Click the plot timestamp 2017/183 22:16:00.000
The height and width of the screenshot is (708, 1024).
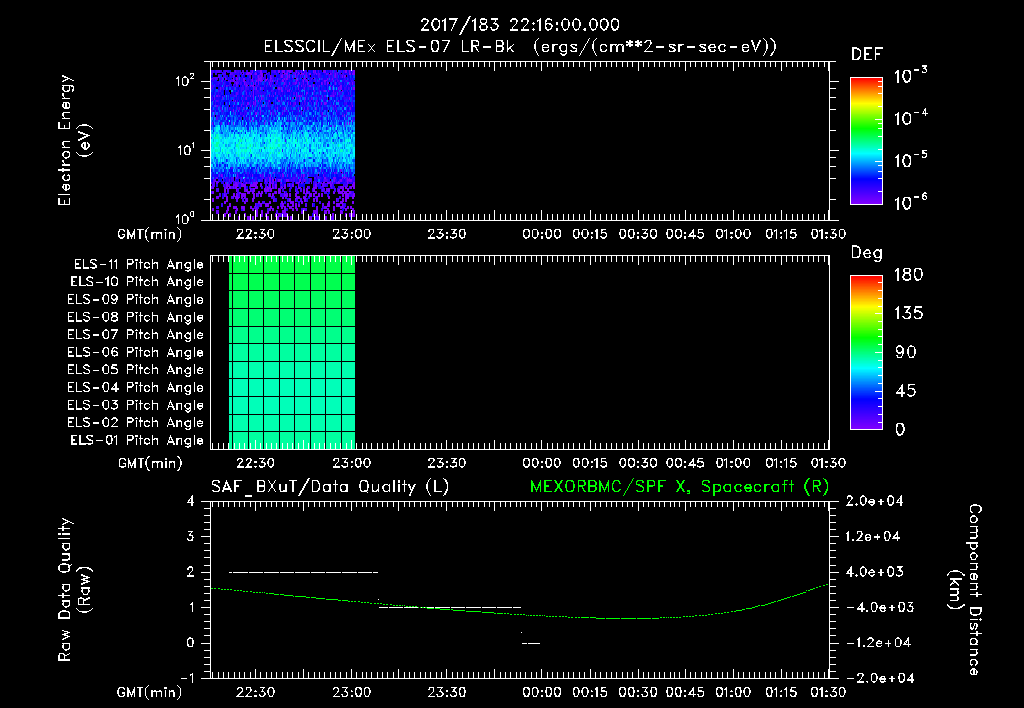[x=519, y=25]
